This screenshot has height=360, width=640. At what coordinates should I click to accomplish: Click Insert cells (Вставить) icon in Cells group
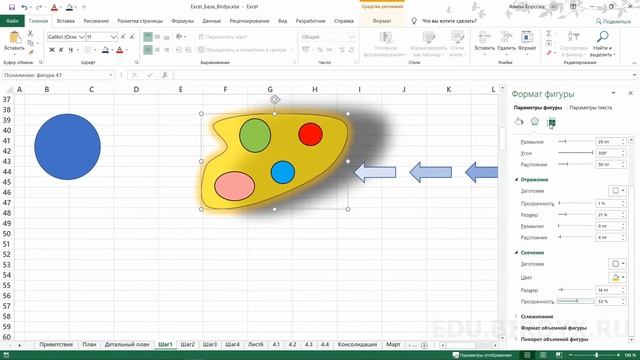point(484,38)
